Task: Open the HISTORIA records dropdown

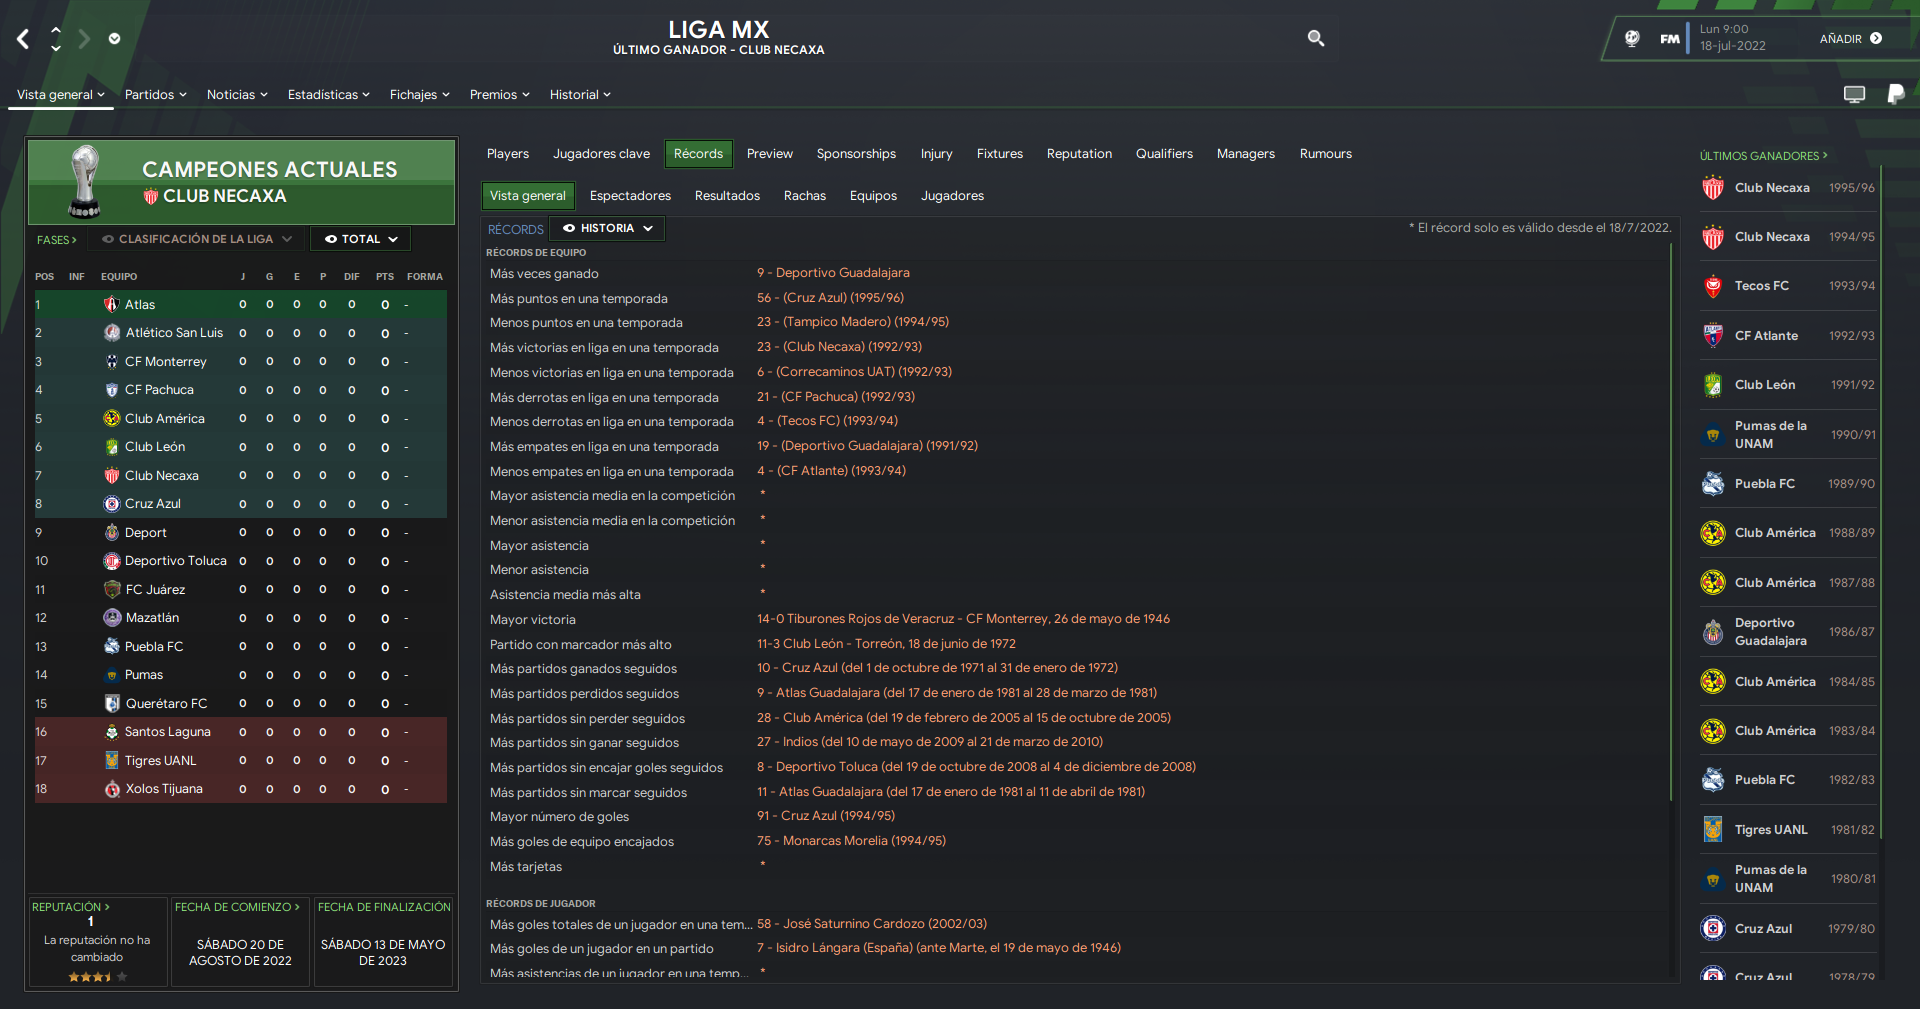Action: 607,229
